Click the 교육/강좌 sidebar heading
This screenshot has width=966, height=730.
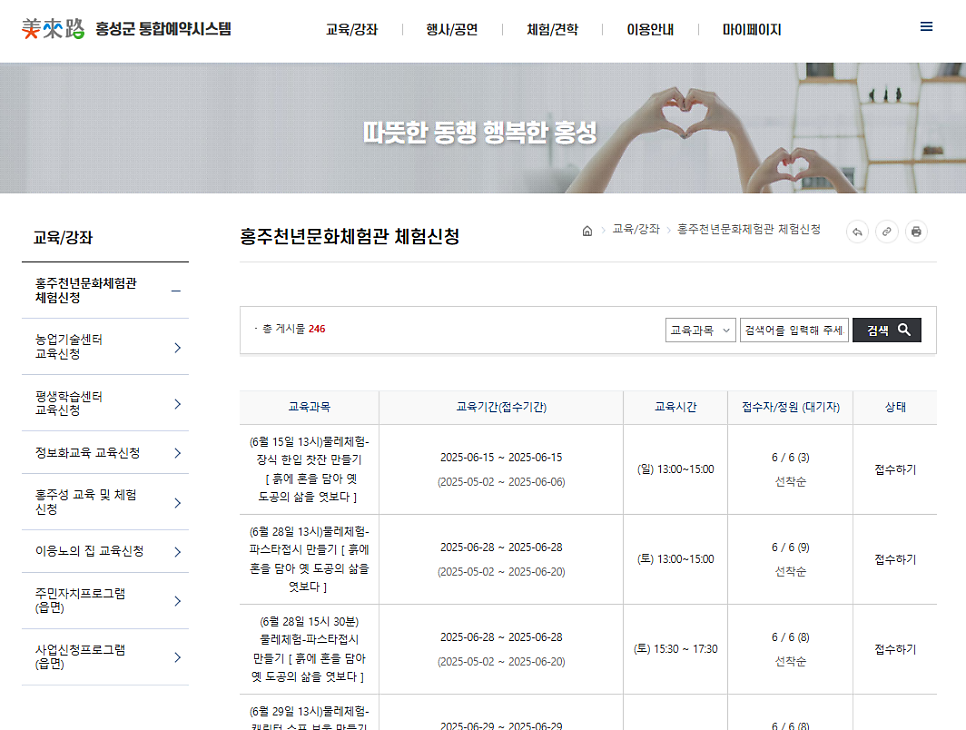click(x=63, y=238)
